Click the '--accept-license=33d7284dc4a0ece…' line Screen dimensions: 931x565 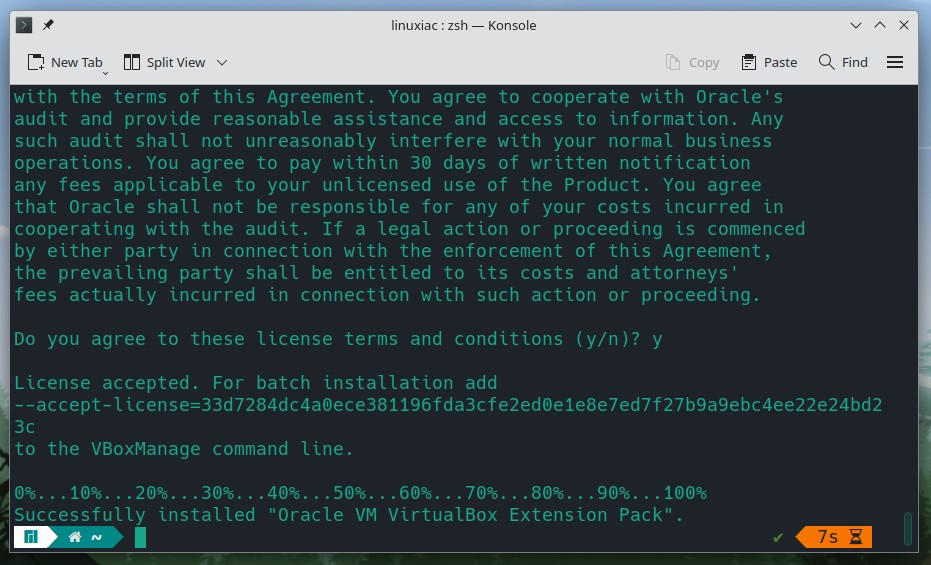[448, 405]
